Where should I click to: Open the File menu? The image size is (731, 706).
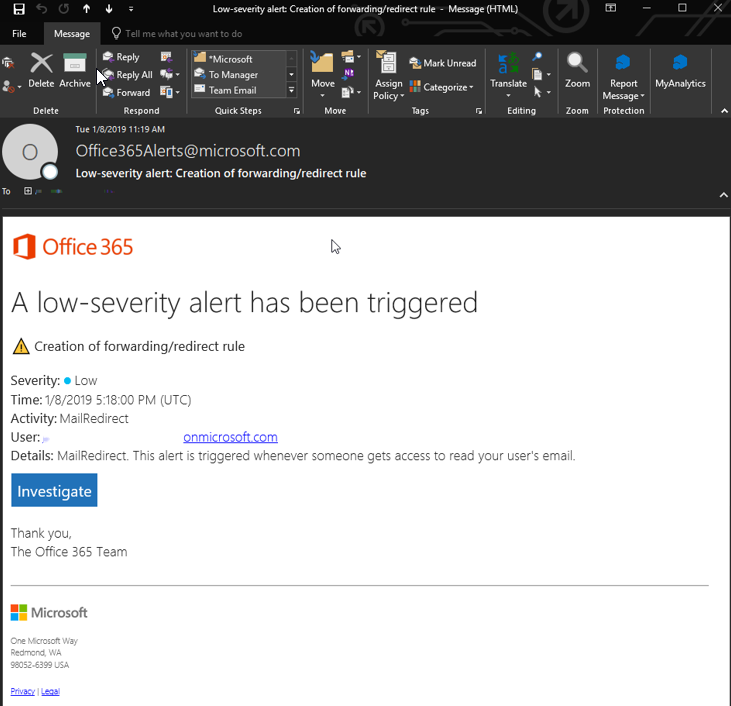tap(19, 34)
